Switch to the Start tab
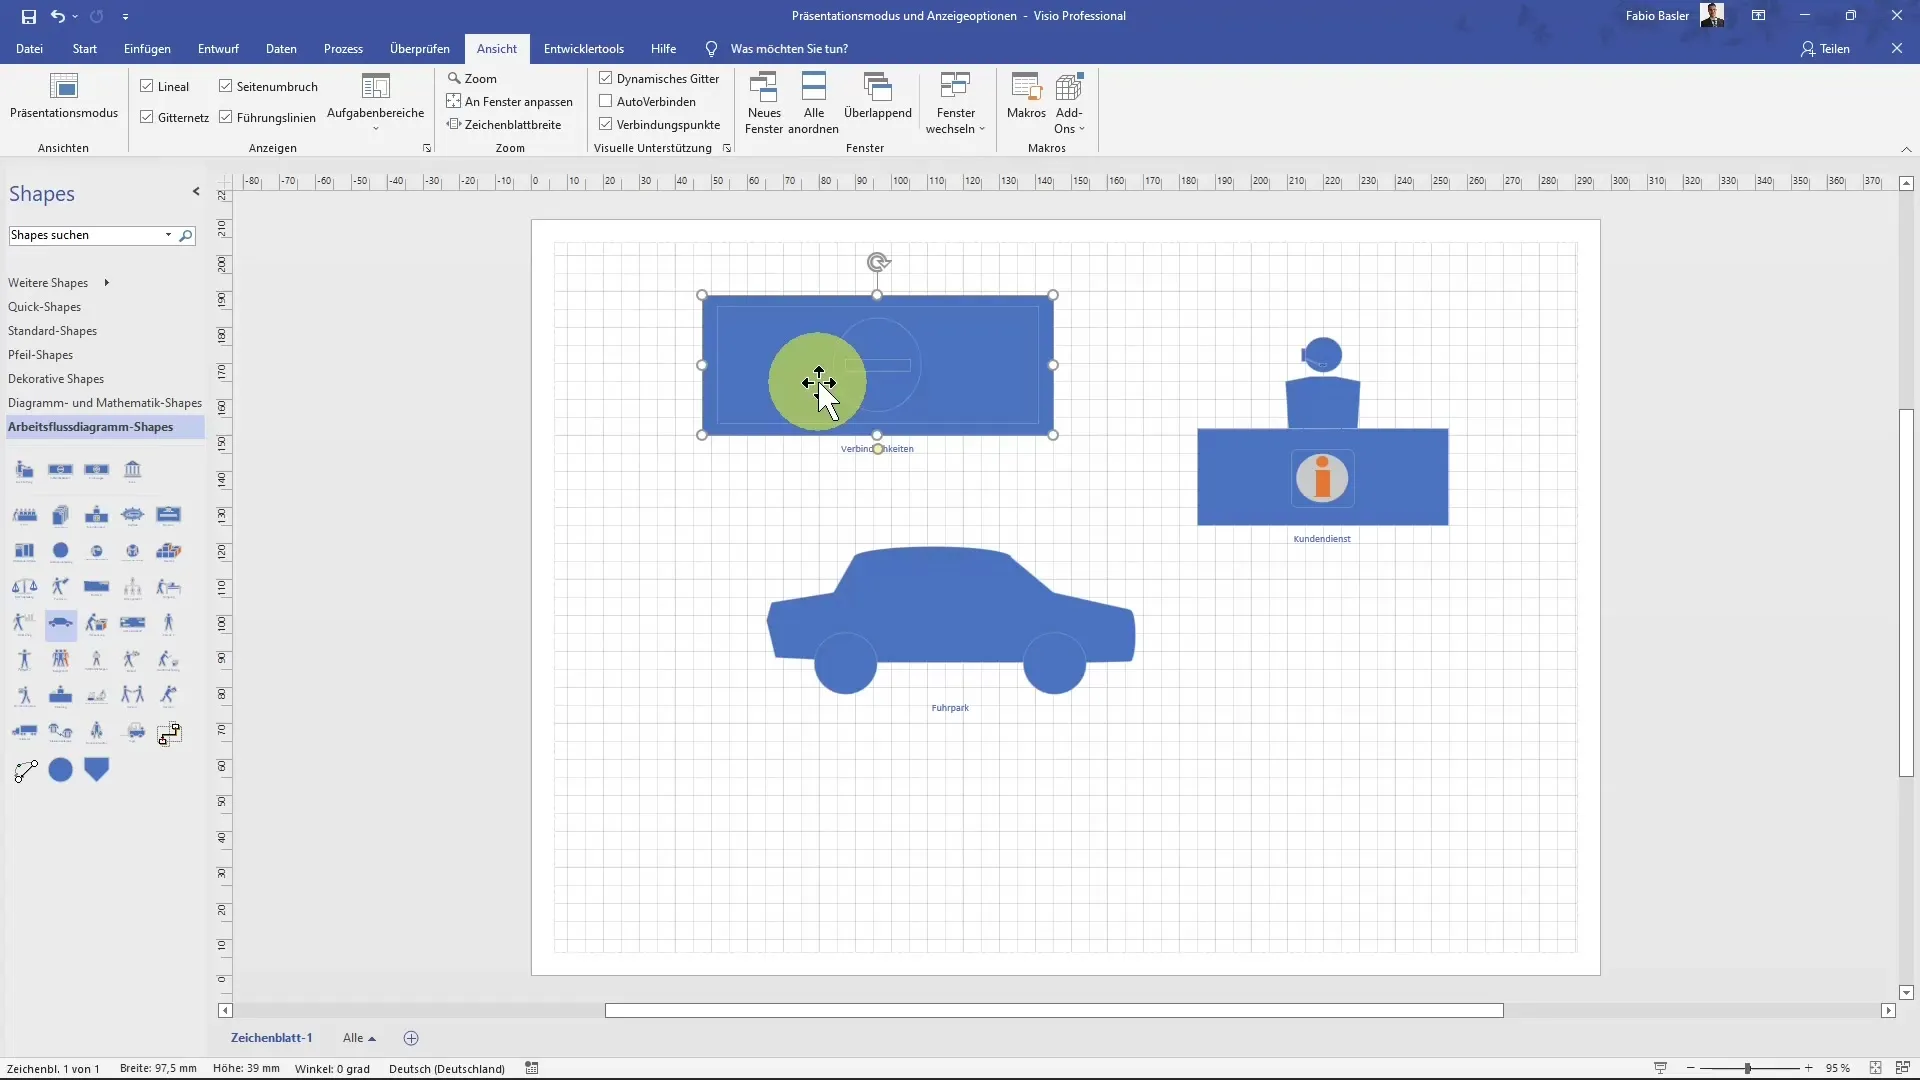 85,48
